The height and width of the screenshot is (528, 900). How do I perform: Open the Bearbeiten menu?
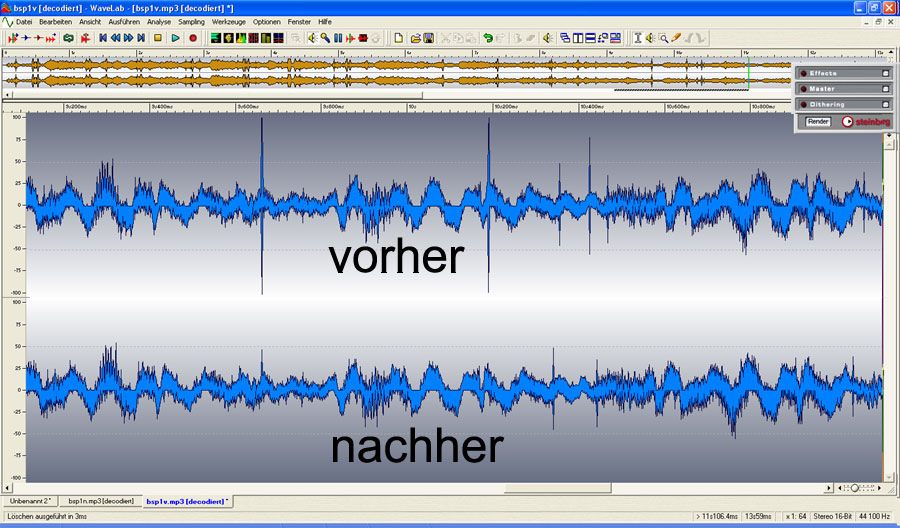tap(56, 22)
